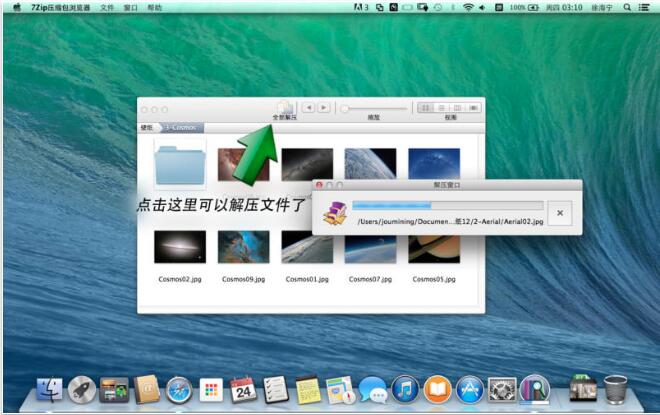660x415 pixels.
Task: Open App Store icon in Dock
Action: 470,389
